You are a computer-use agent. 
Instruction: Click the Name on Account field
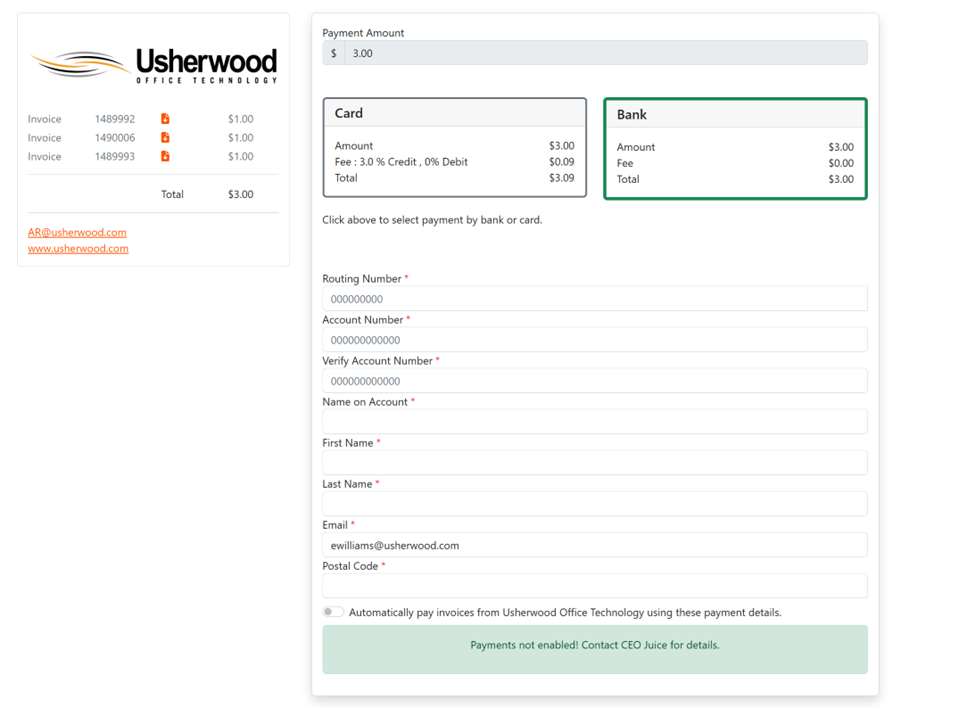(x=594, y=422)
